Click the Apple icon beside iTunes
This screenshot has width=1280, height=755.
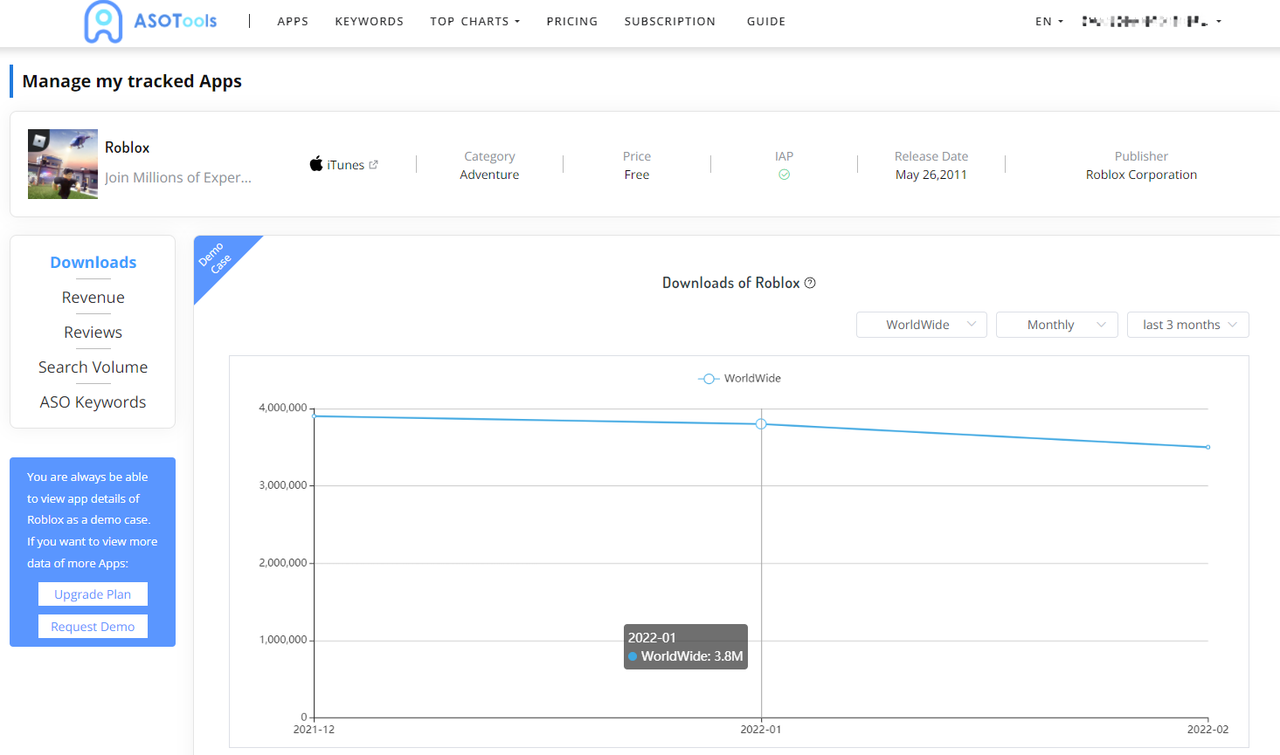315,163
